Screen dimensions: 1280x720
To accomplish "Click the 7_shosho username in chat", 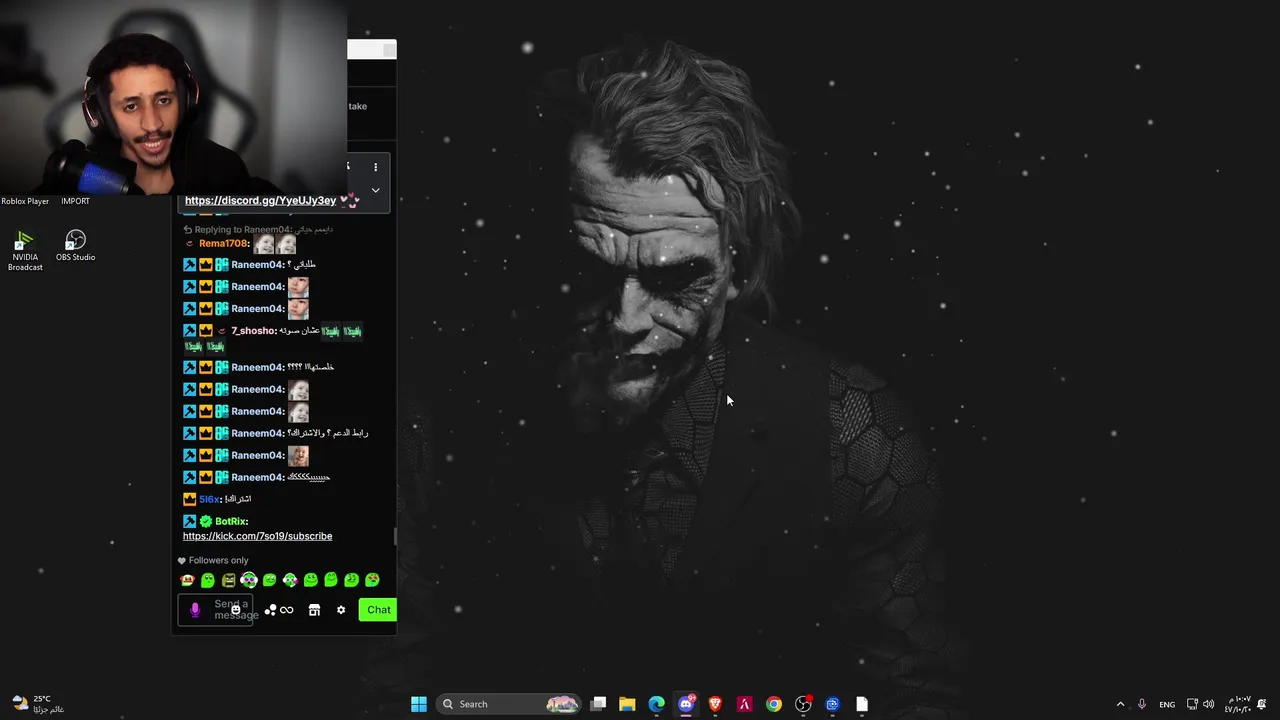I will 253,331.
